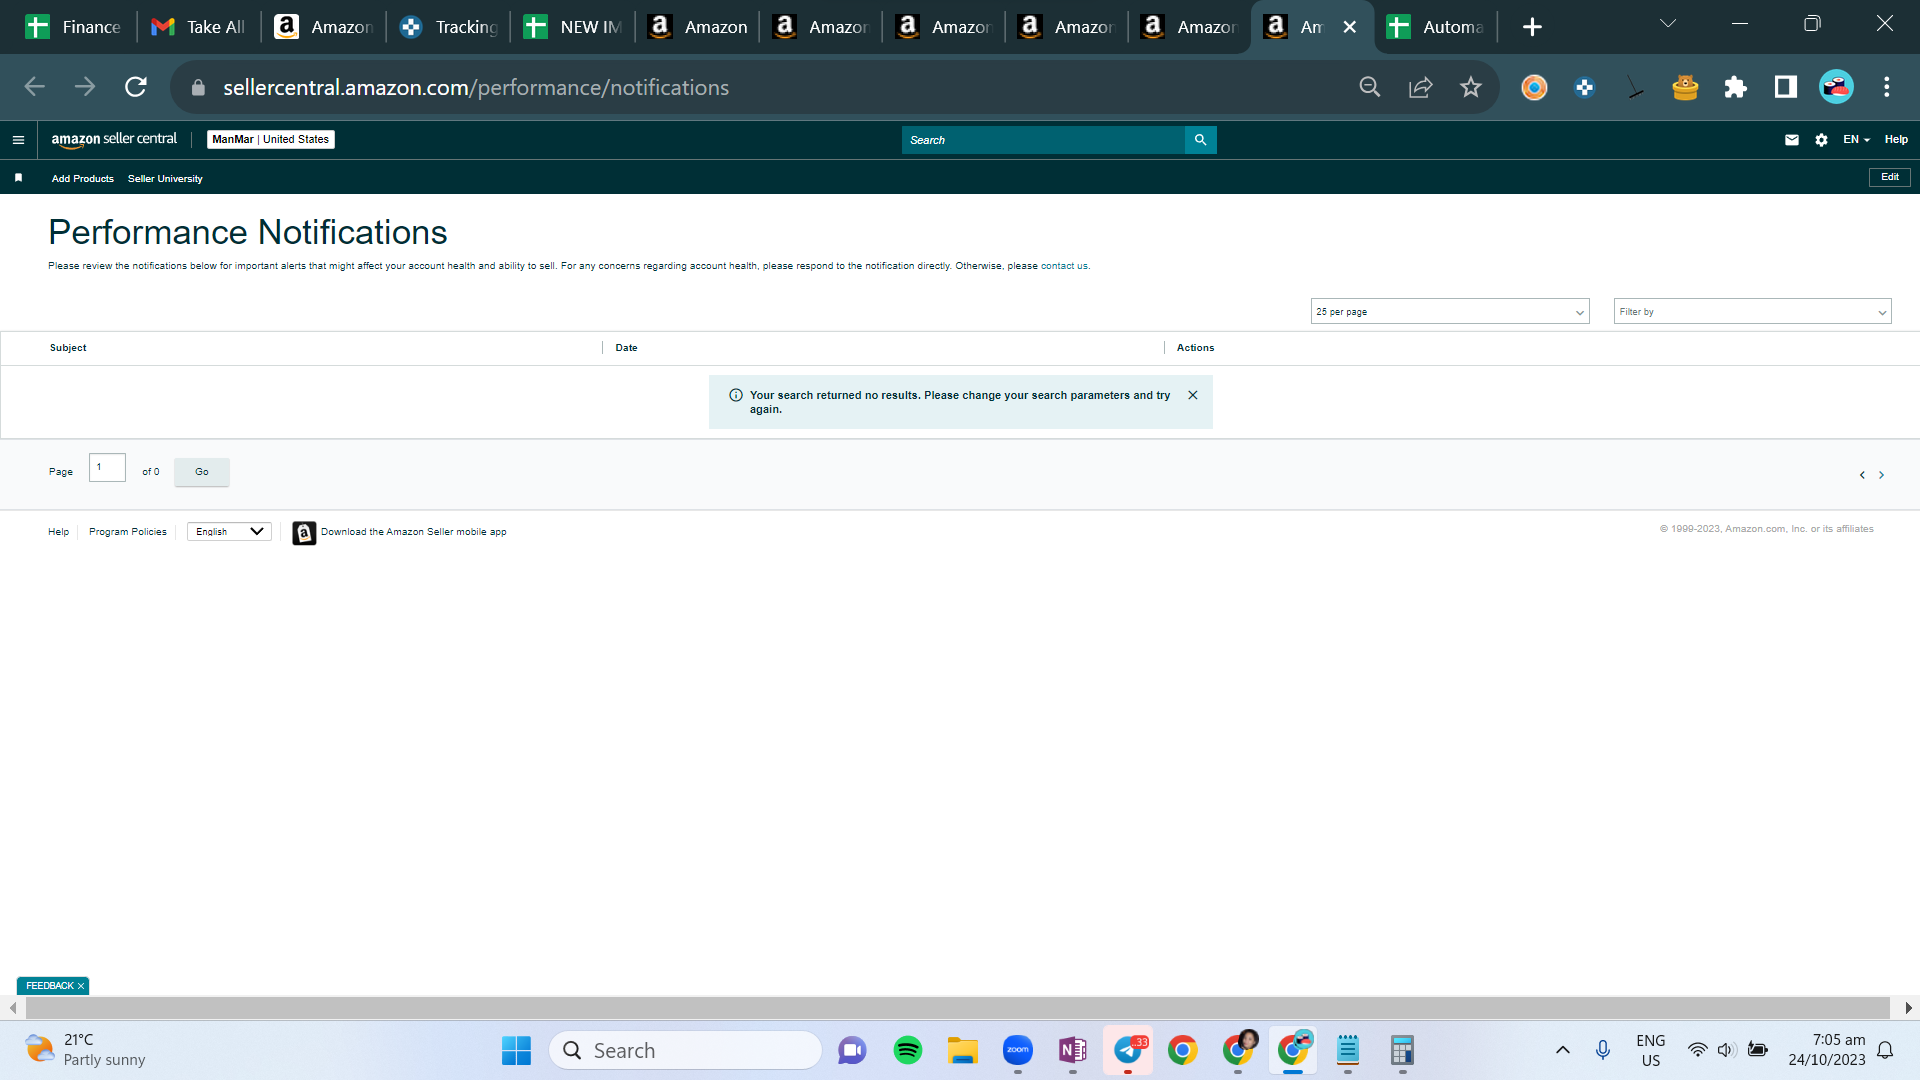The height and width of the screenshot is (1080, 1920).
Task: Open Add Products in the top bar
Action: 83,179
